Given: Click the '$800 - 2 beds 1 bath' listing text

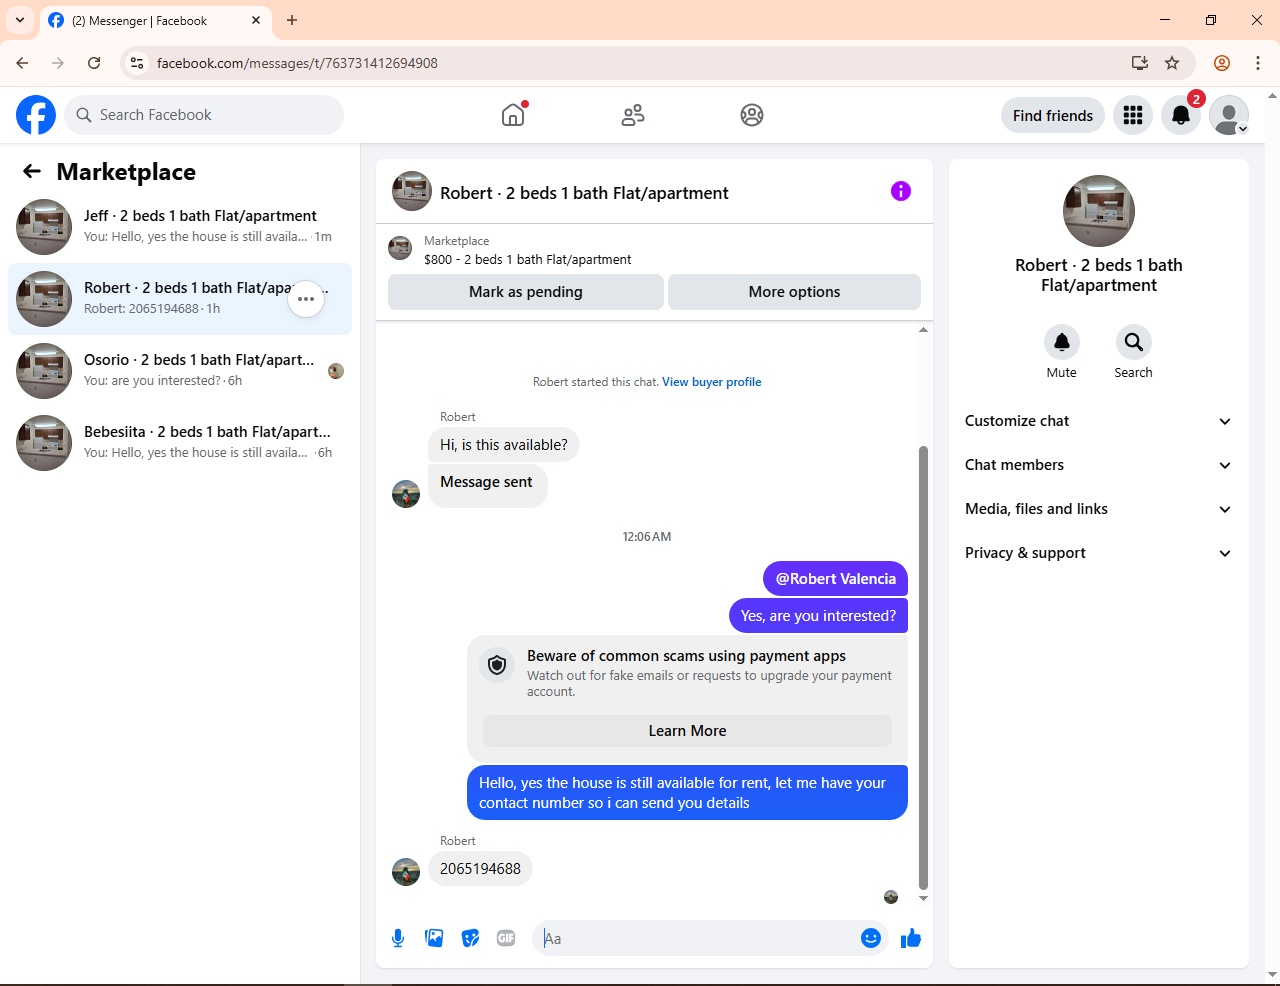Looking at the screenshot, I should point(528,260).
